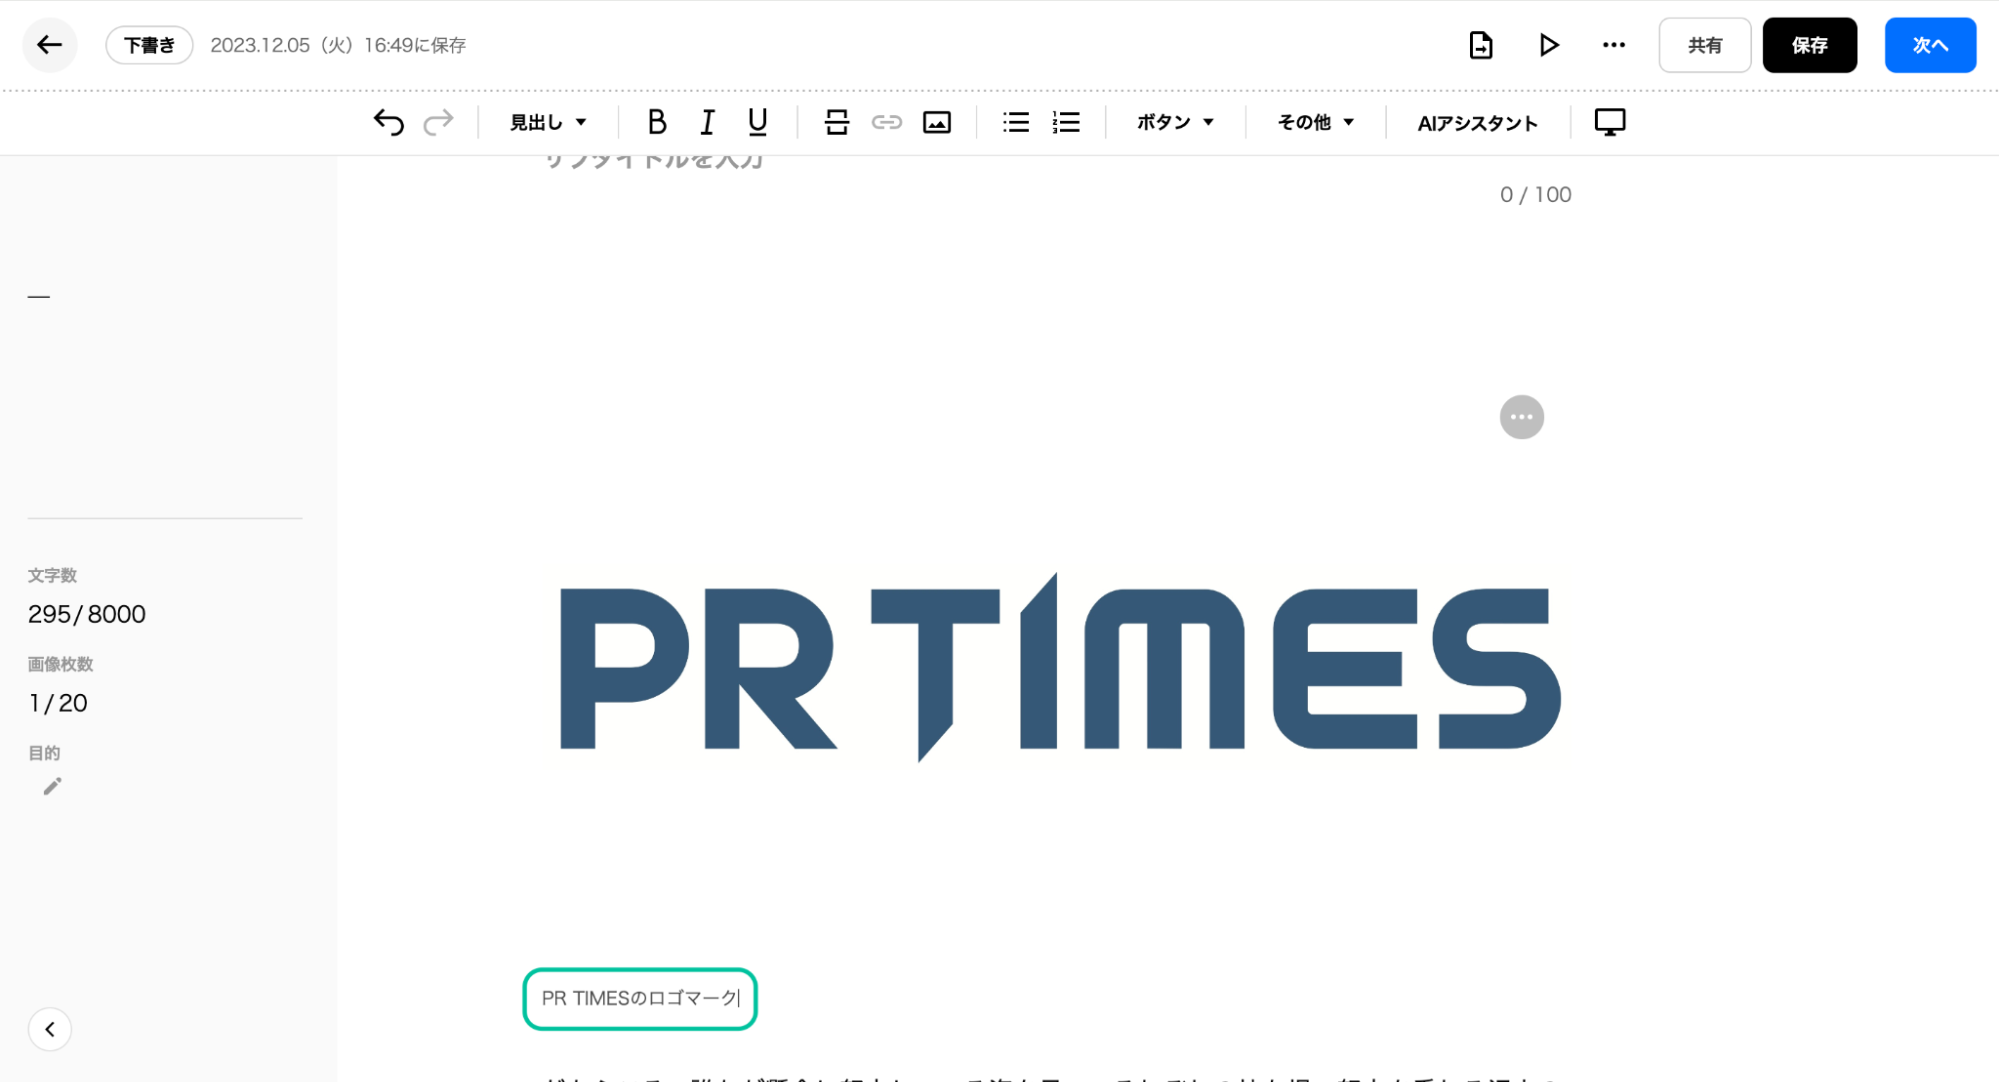
Task: Open the 見出し heading dropdown
Action: click(548, 122)
